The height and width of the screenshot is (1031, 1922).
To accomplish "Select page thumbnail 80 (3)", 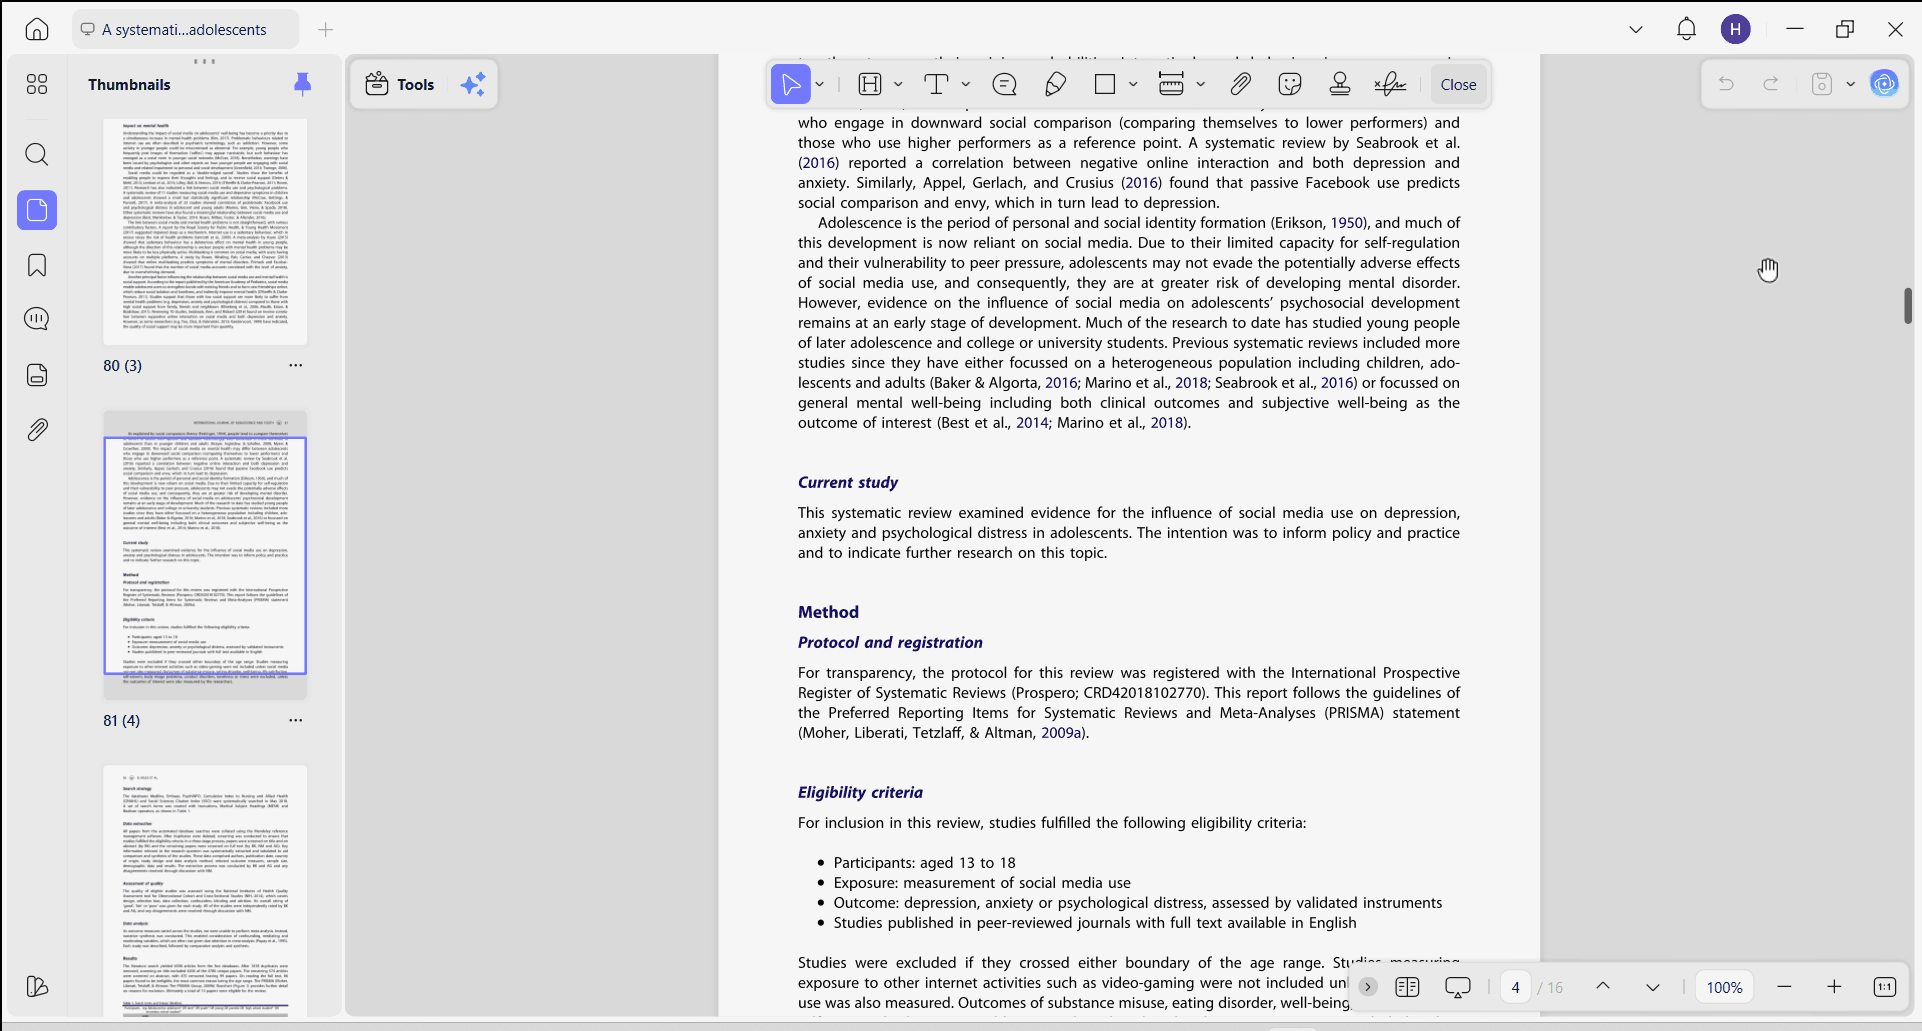I will pyautogui.click(x=205, y=232).
